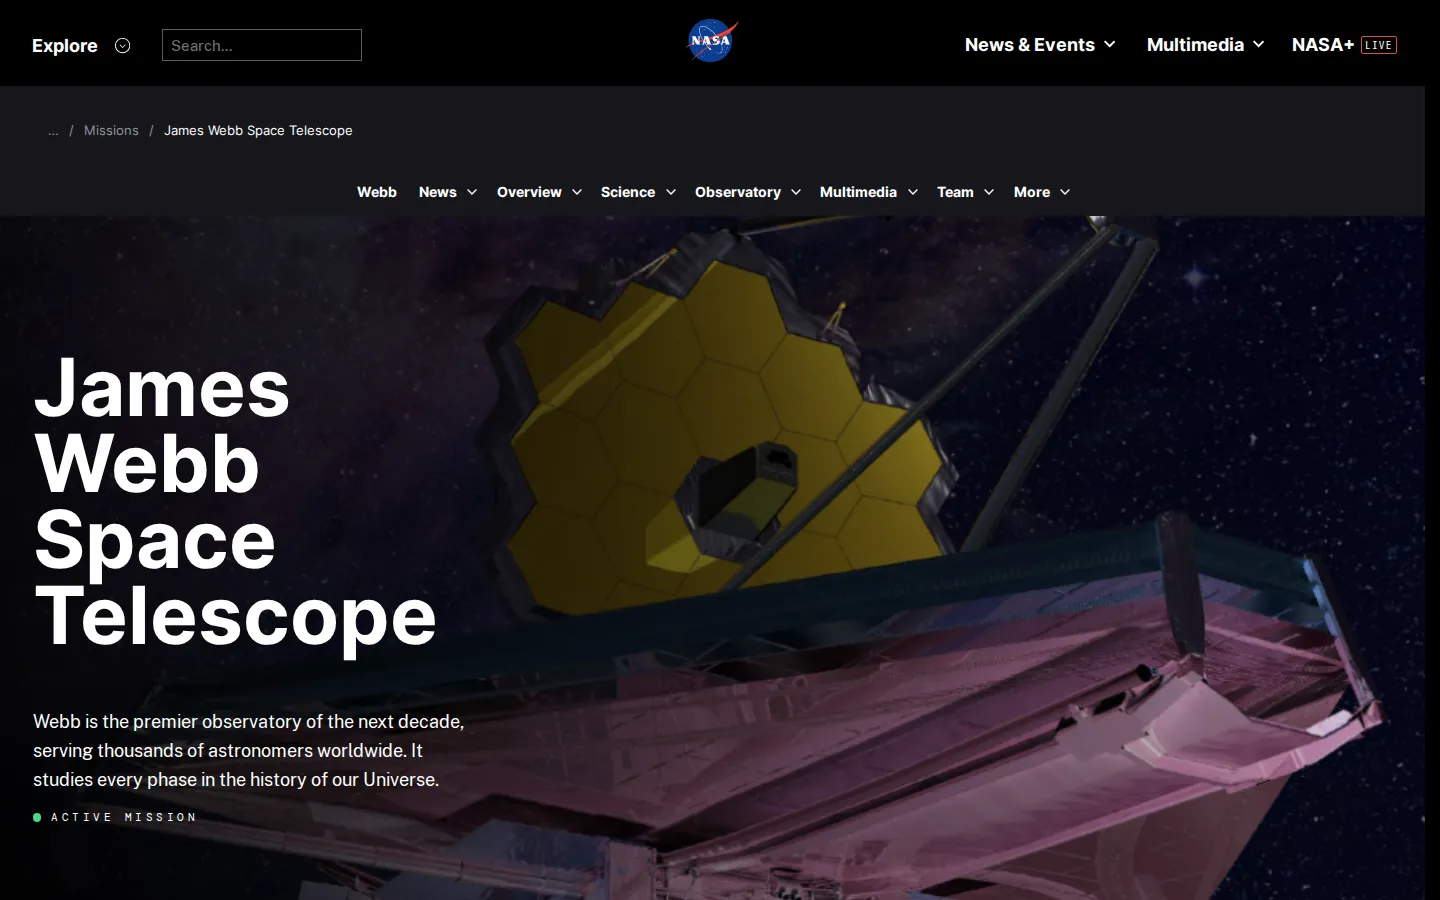The image size is (1440, 900).
Task: Go to Missions breadcrumb link
Action: [111, 131]
